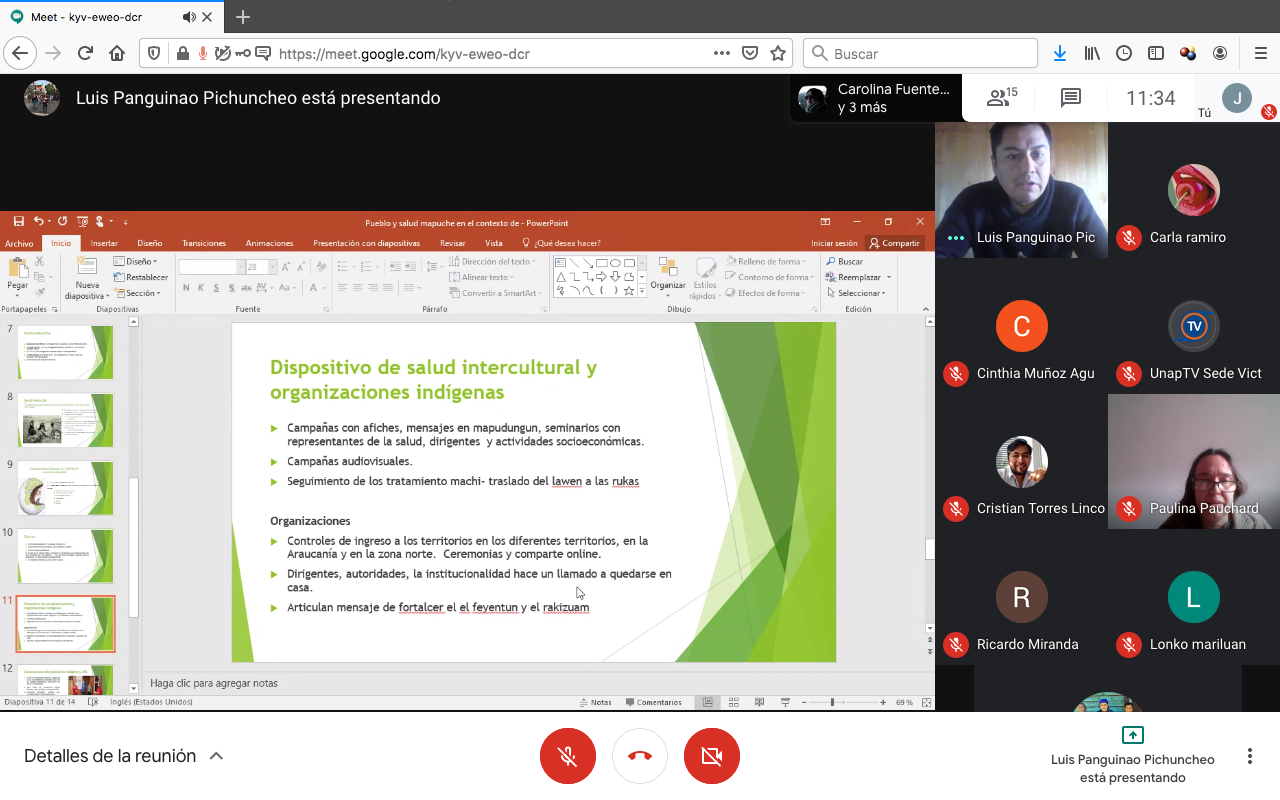Open page actions three-dot menu

click(721, 54)
